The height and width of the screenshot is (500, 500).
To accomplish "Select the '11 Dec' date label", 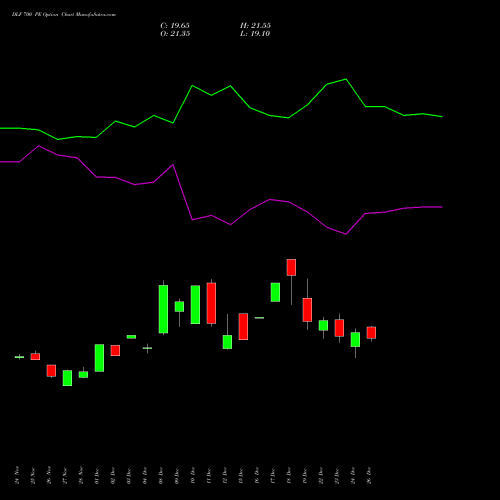I will (x=209, y=475).
